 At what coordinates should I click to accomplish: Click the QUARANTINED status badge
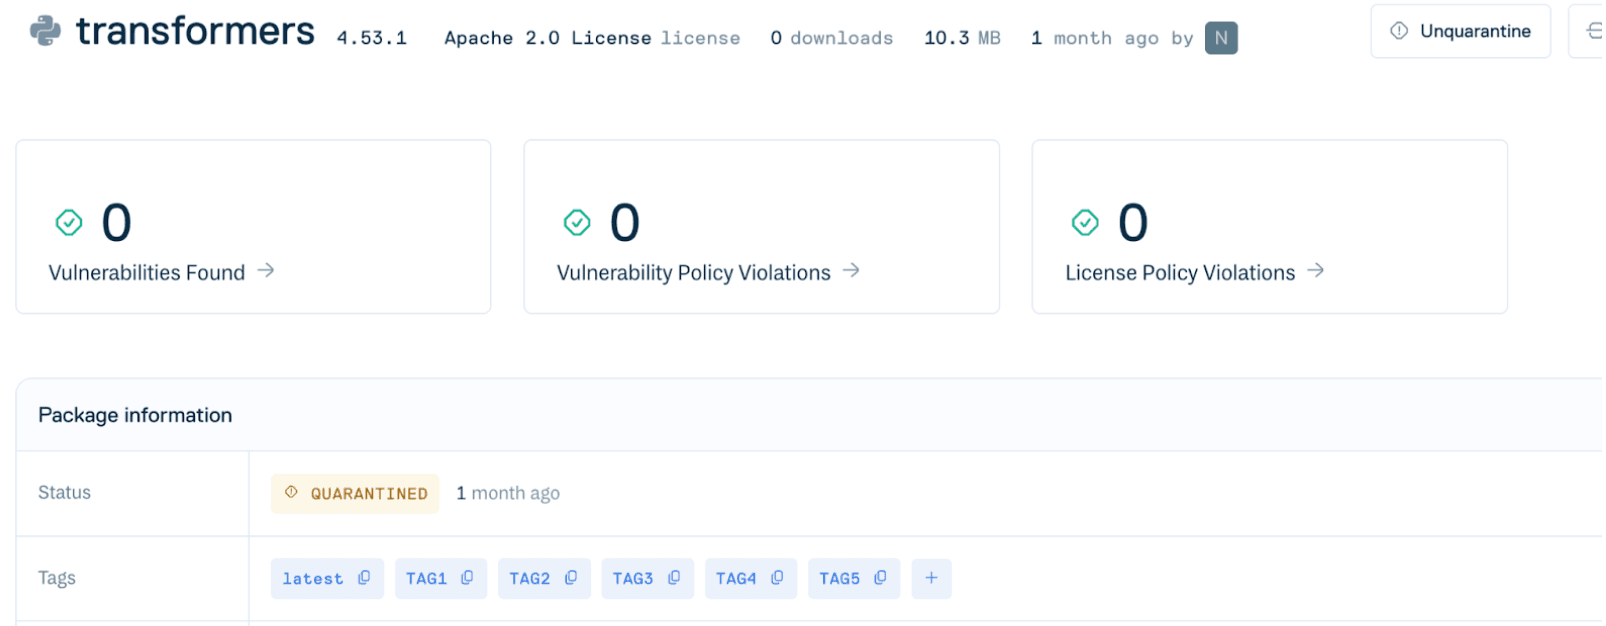click(x=355, y=493)
